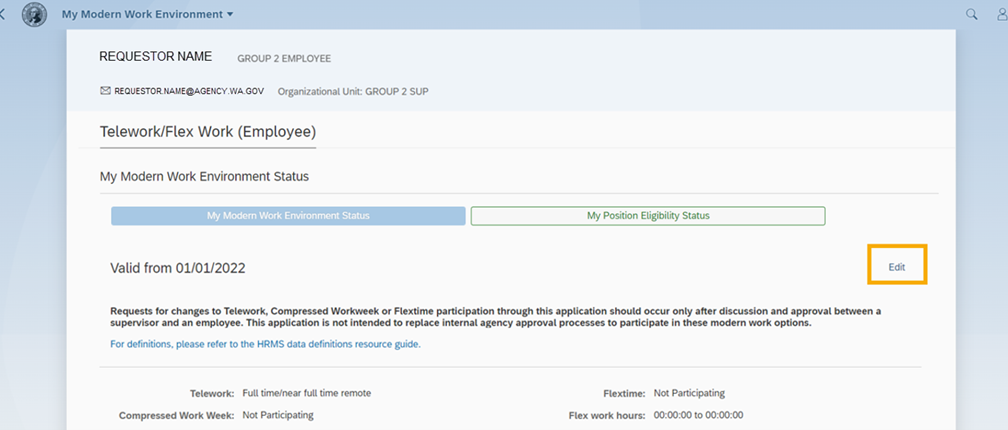The width and height of the screenshot is (1008, 430).
Task: Switch to My Position Eligibility Status view
Action: pyautogui.click(x=647, y=216)
